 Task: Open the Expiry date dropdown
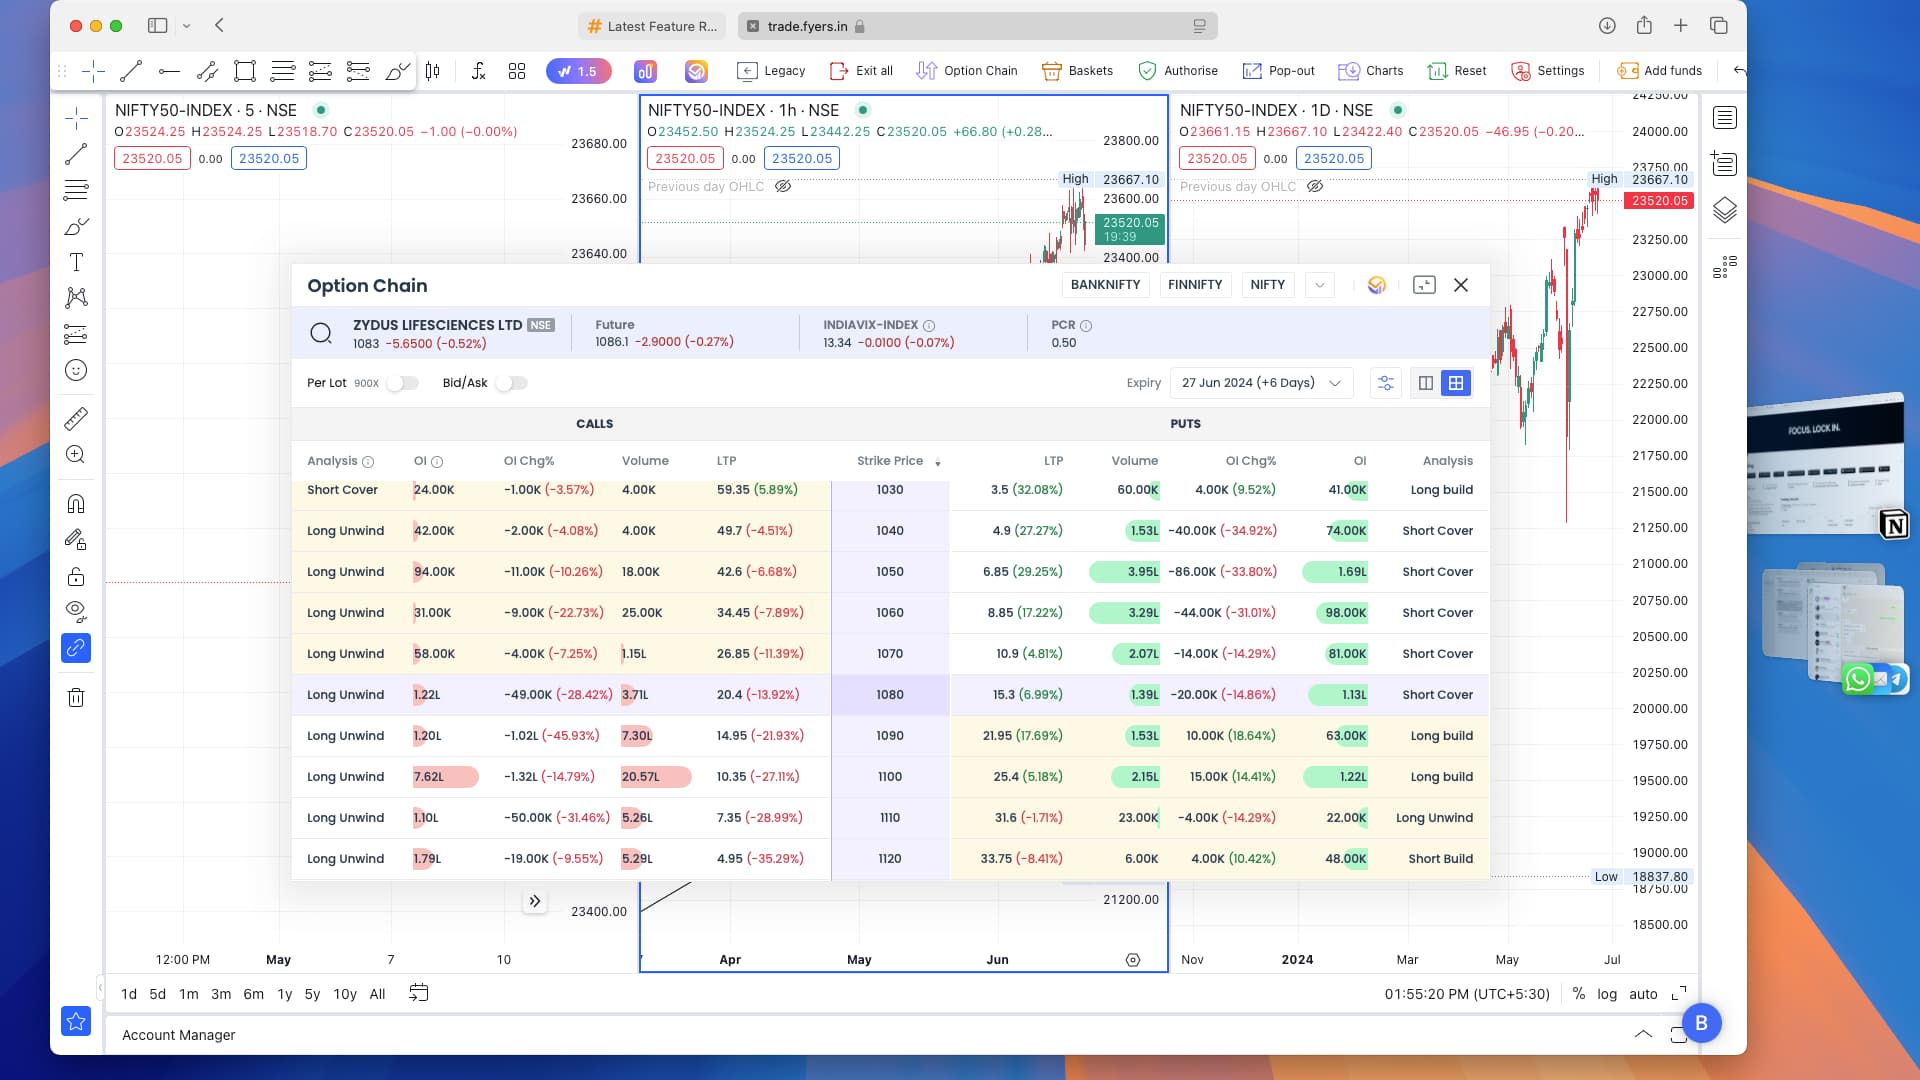coord(1261,383)
